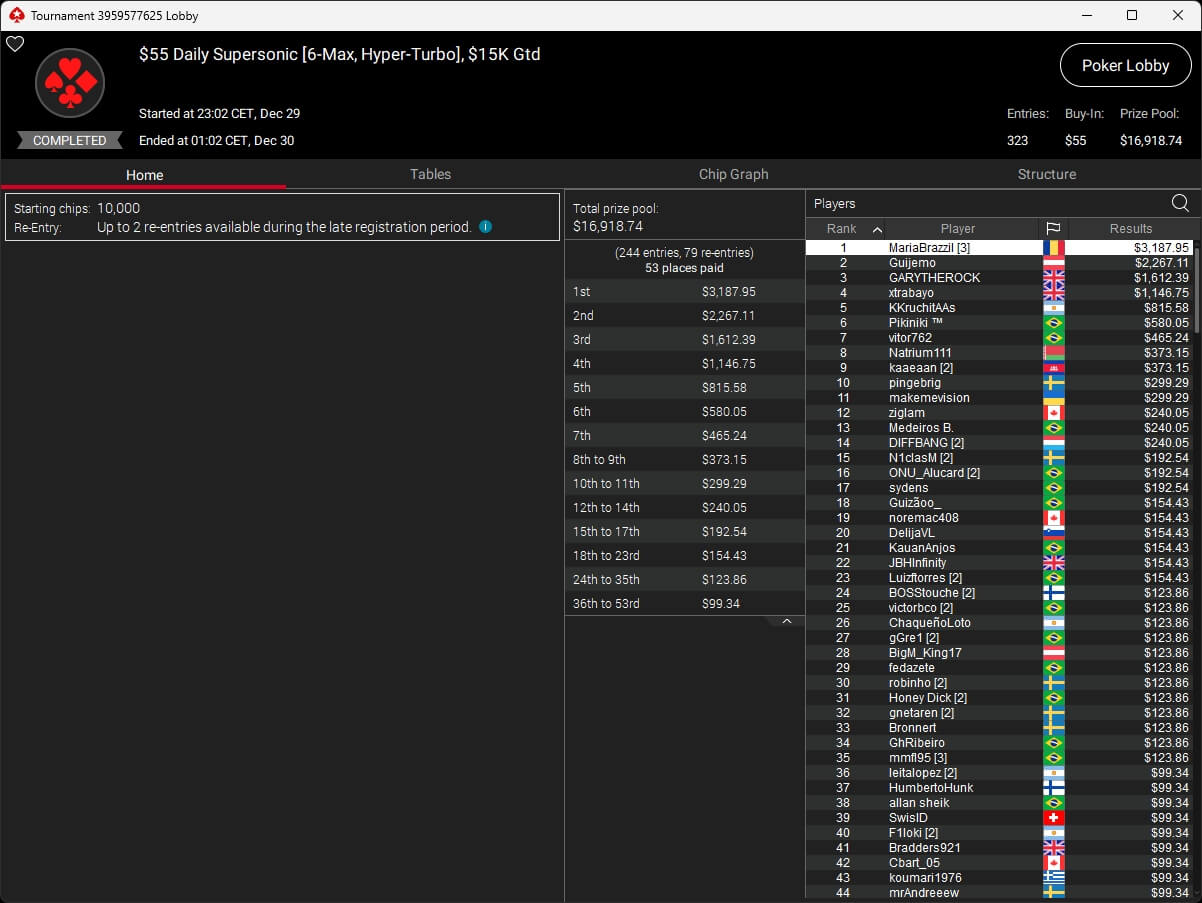Select player Guijemo in the list

912,263
